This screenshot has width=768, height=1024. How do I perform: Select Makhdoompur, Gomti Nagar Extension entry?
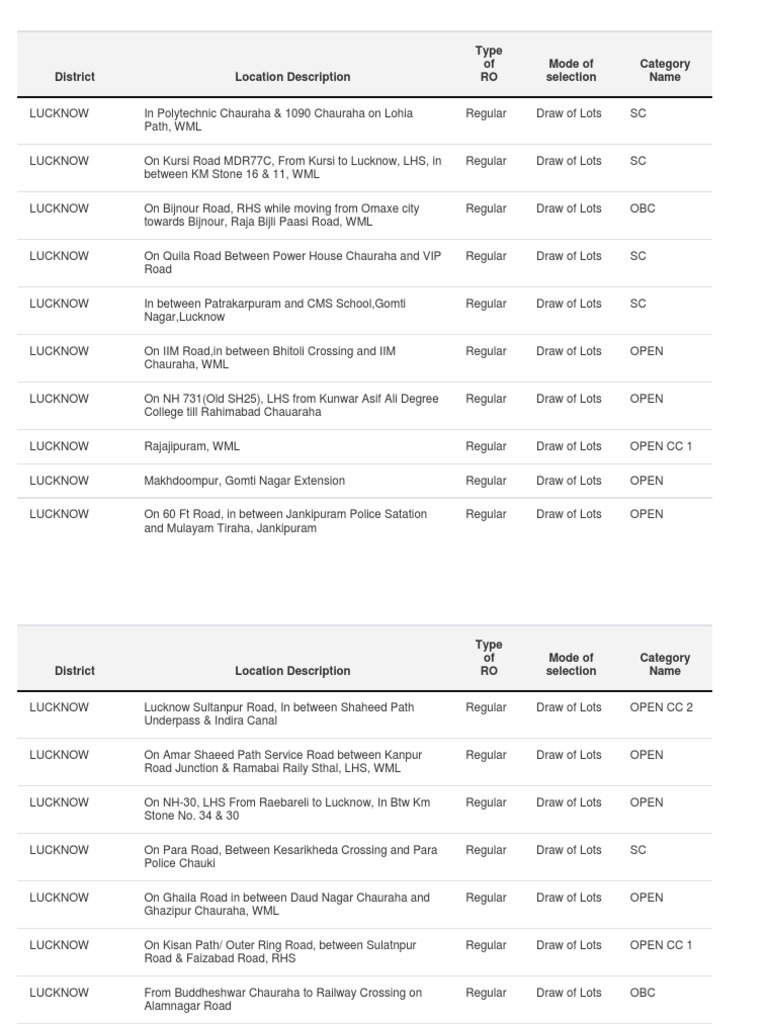tap(244, 481)
